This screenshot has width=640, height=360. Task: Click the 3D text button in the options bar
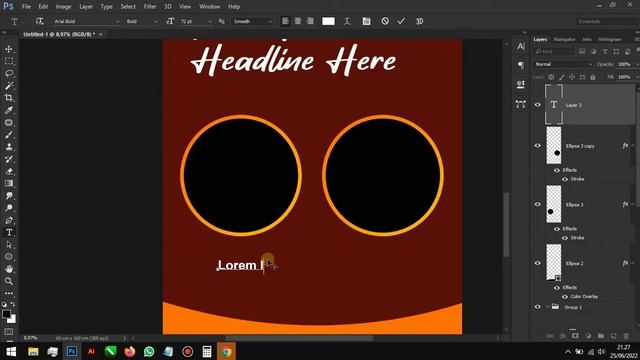pos(419,21)
